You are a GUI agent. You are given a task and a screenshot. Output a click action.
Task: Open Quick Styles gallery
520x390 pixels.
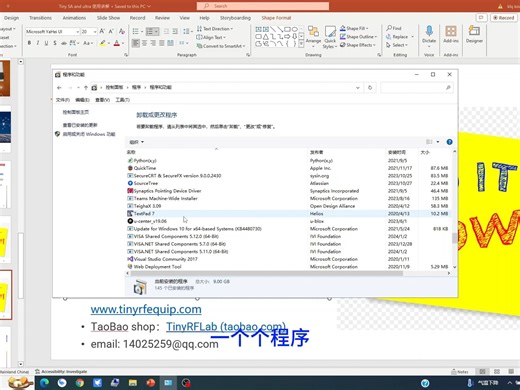point(330,37)
